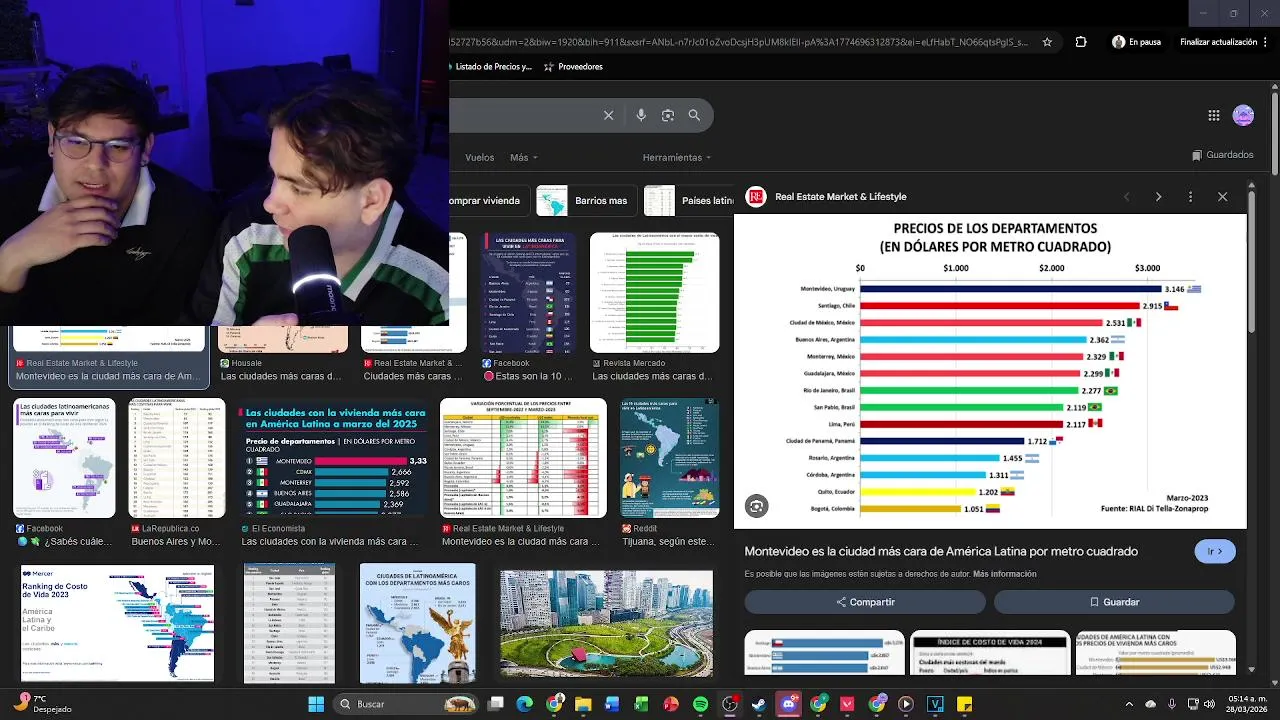The height and width of the screenshot is (720, 1280).
Task: Click the 'Buenos Aires y Mo...' result caption
Action: 175,542
